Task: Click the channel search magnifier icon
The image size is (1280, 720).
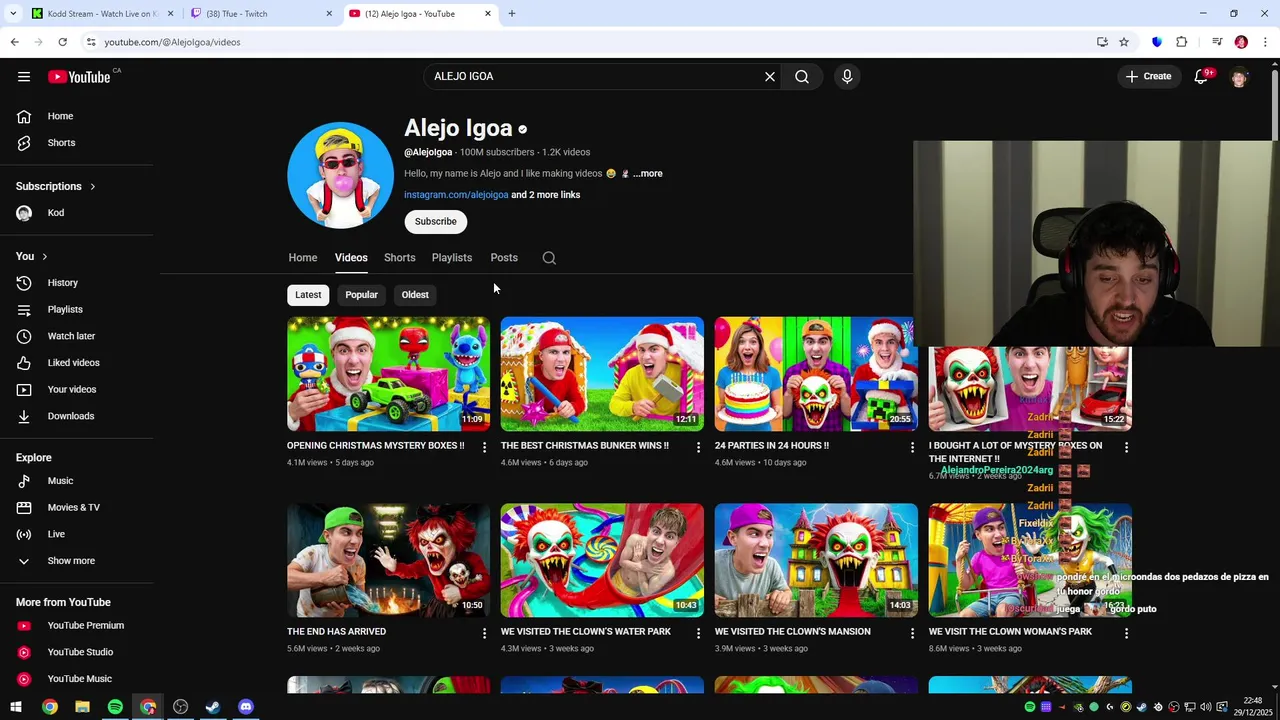Action: click(x=549, y=258)
